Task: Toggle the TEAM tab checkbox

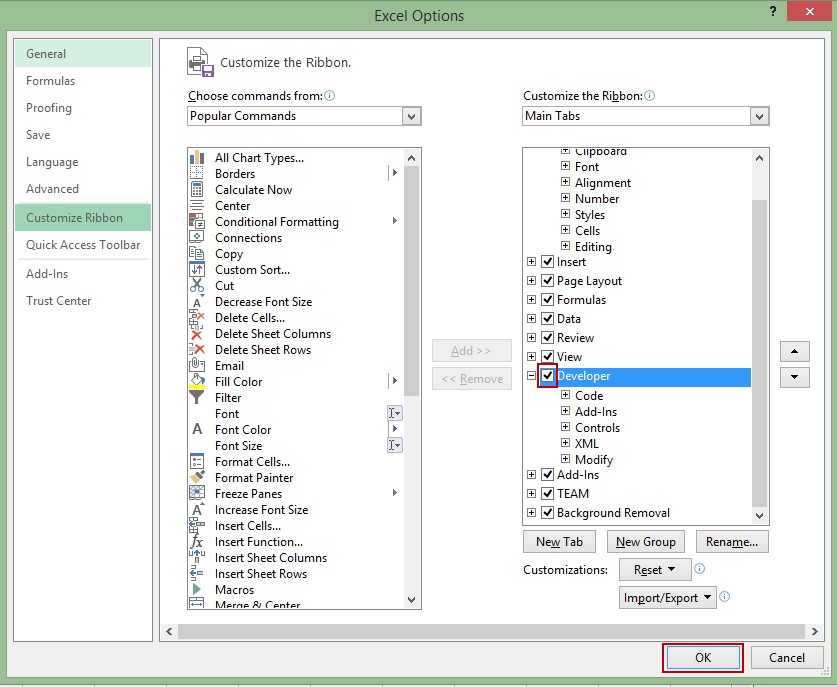Action: (x=547, y=493)
